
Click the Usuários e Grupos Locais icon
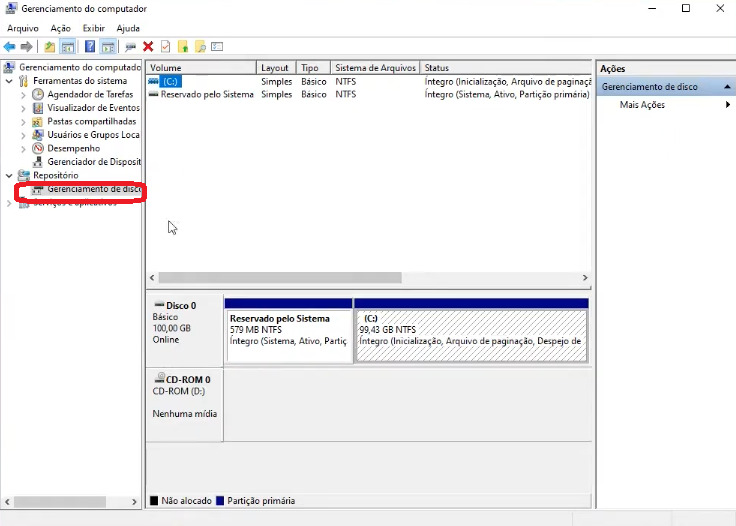point(38,135)
